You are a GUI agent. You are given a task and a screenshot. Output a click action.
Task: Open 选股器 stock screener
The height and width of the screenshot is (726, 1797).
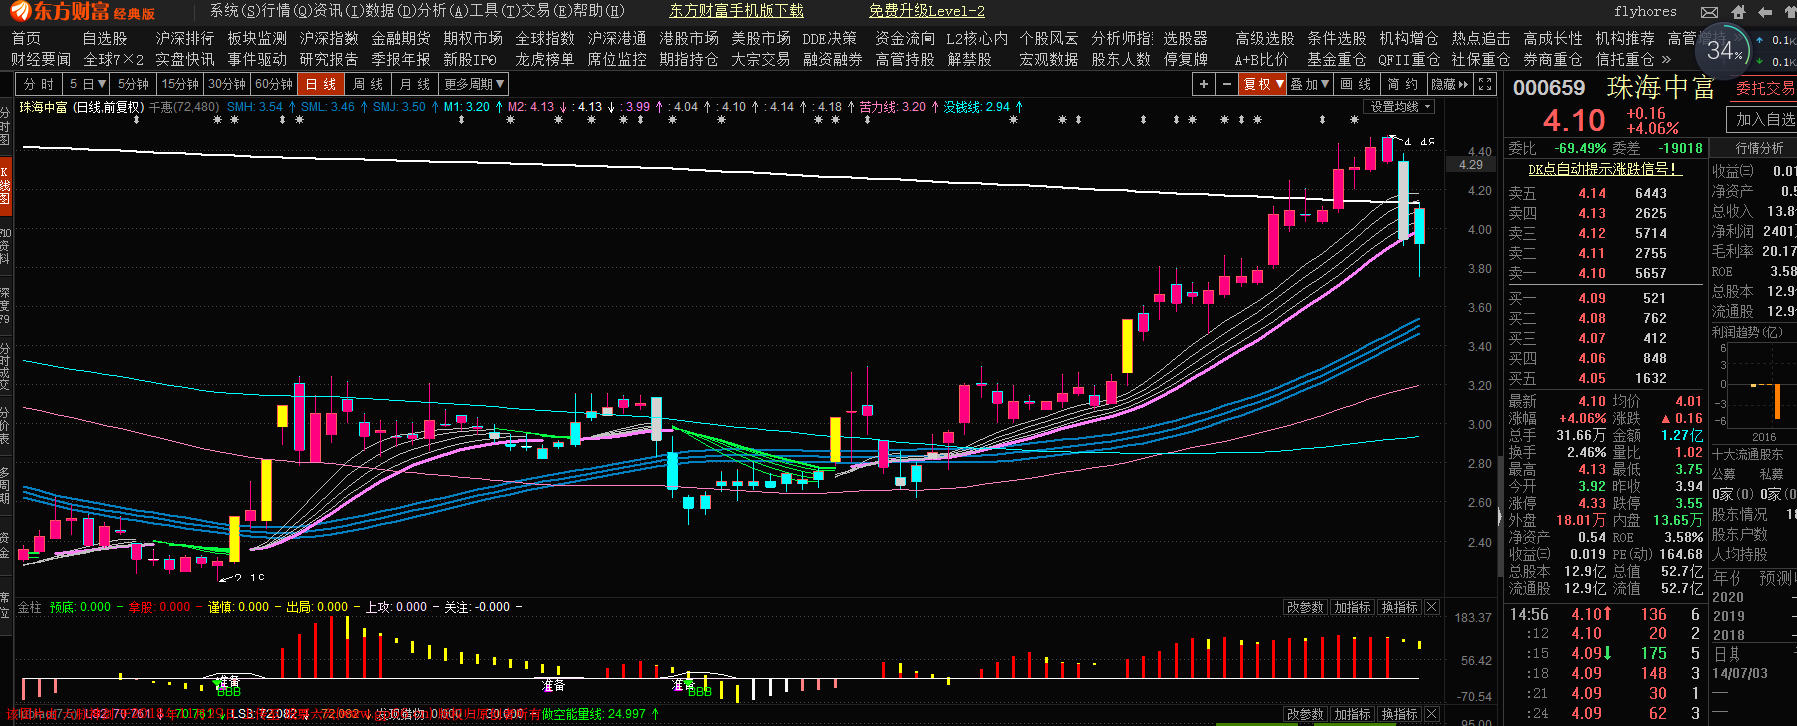tap(1185, 38)
